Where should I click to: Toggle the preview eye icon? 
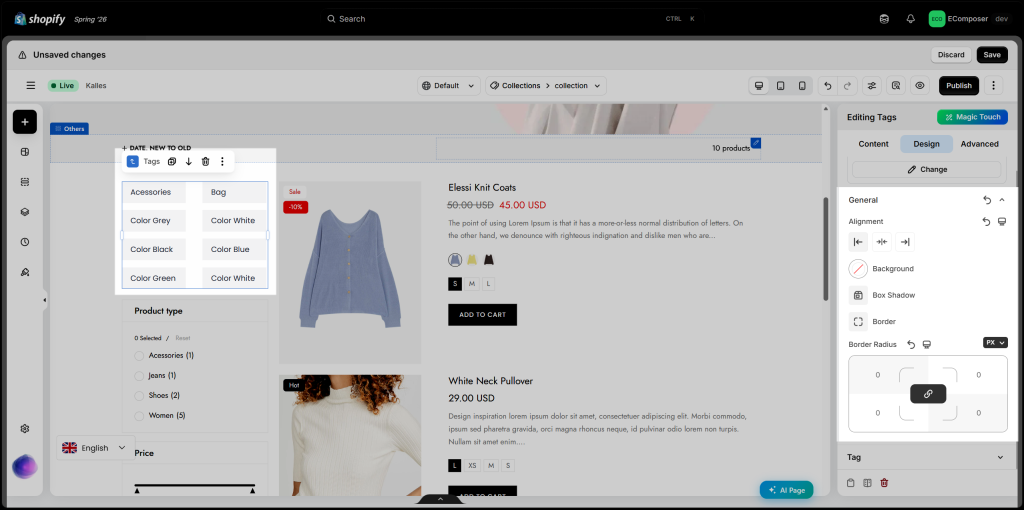[920, 86]
